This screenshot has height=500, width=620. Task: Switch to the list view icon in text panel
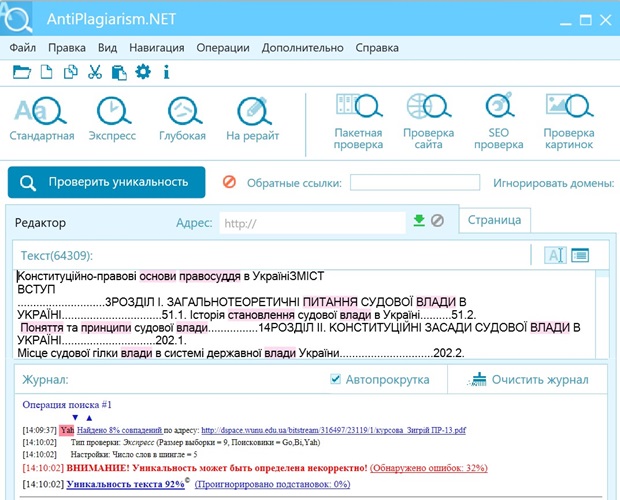pyautogui.click(x=580, y=255)
